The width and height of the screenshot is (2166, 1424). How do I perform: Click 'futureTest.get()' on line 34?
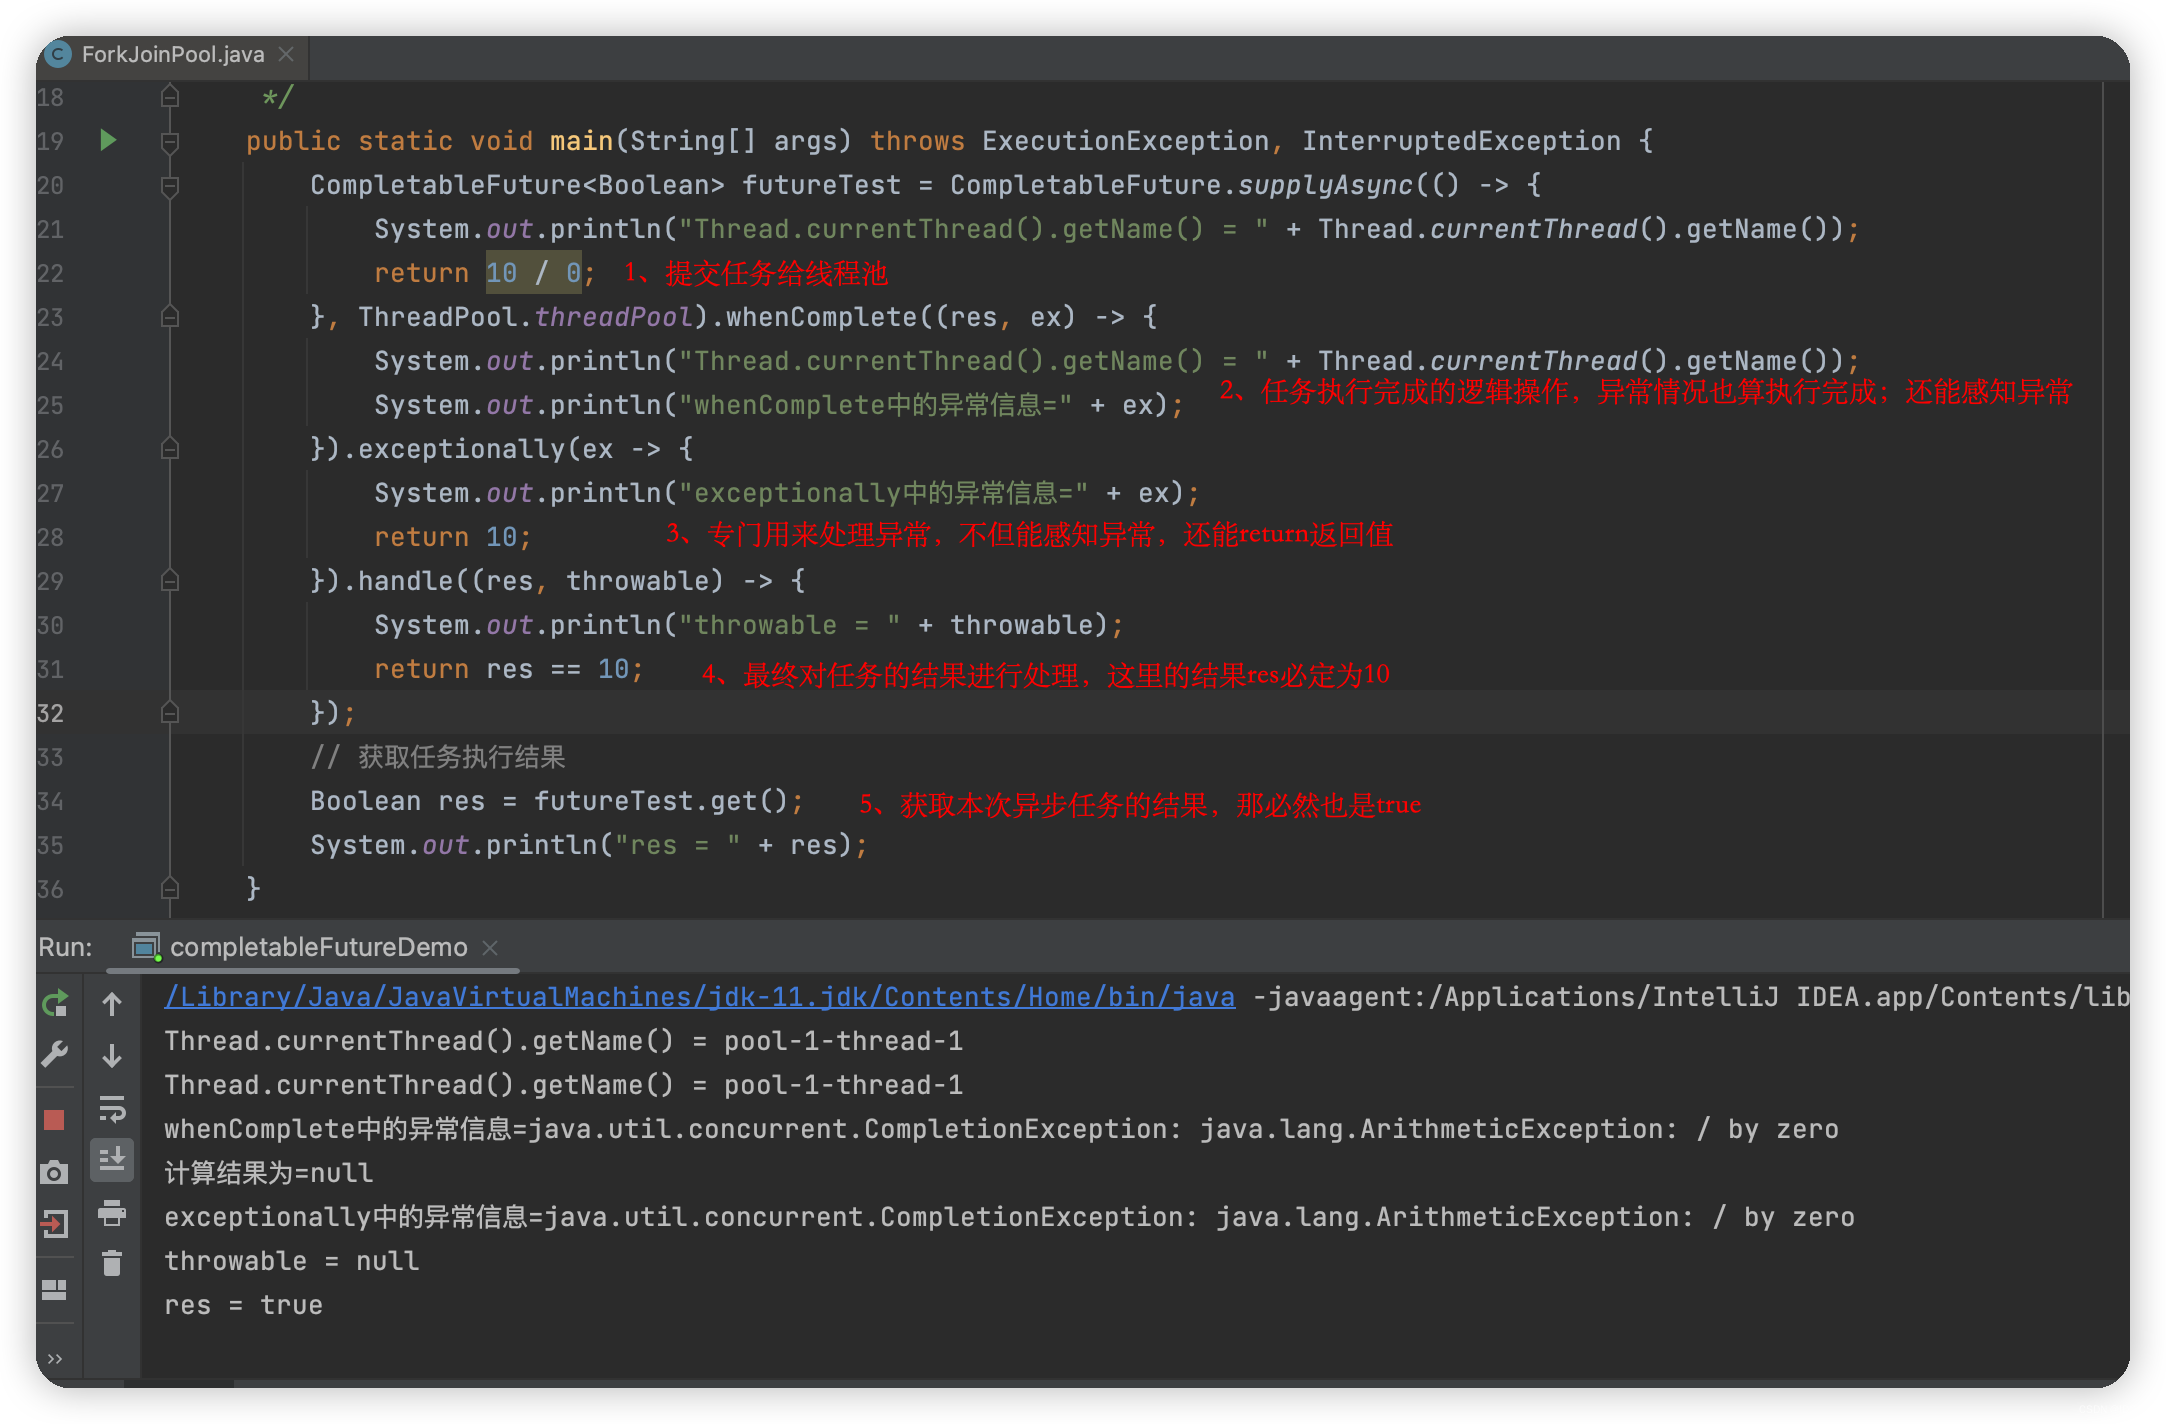662,801
